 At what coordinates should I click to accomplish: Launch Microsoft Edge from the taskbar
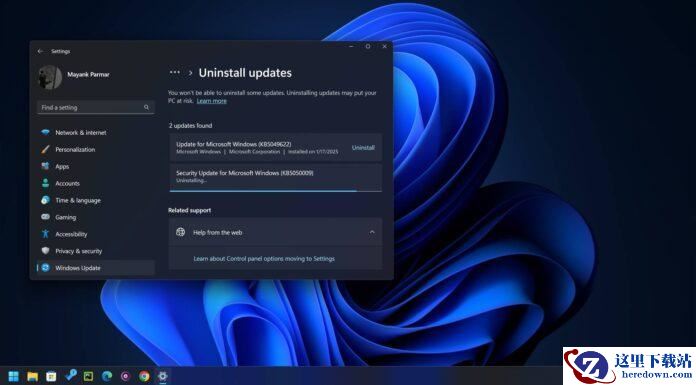click(x=107, y=376)
